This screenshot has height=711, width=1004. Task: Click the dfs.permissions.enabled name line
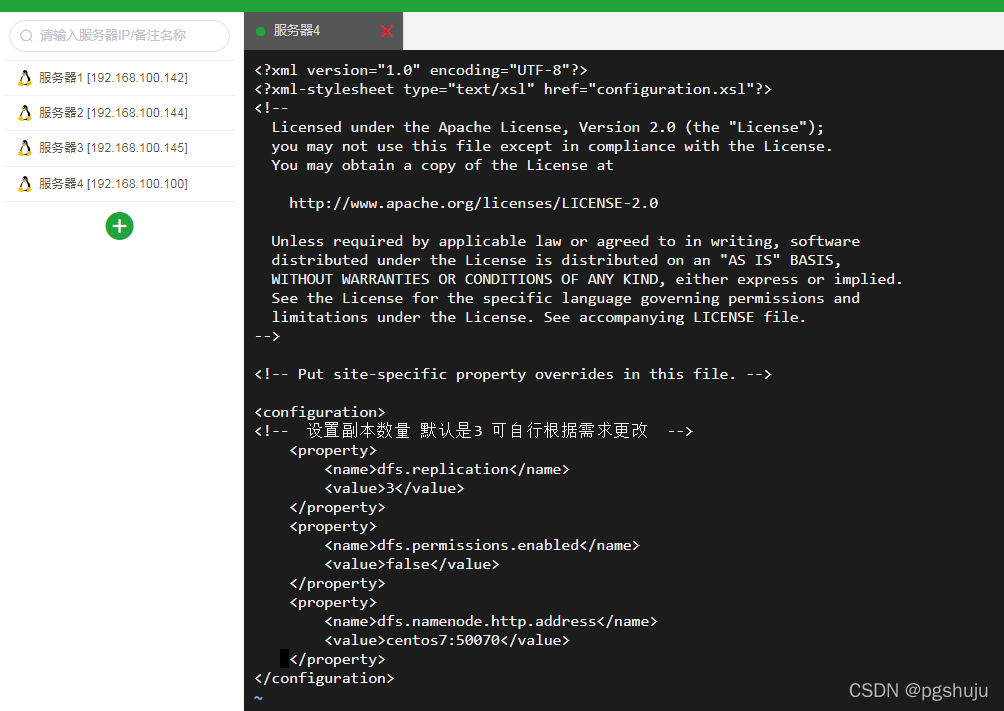[x=482, y=545]
